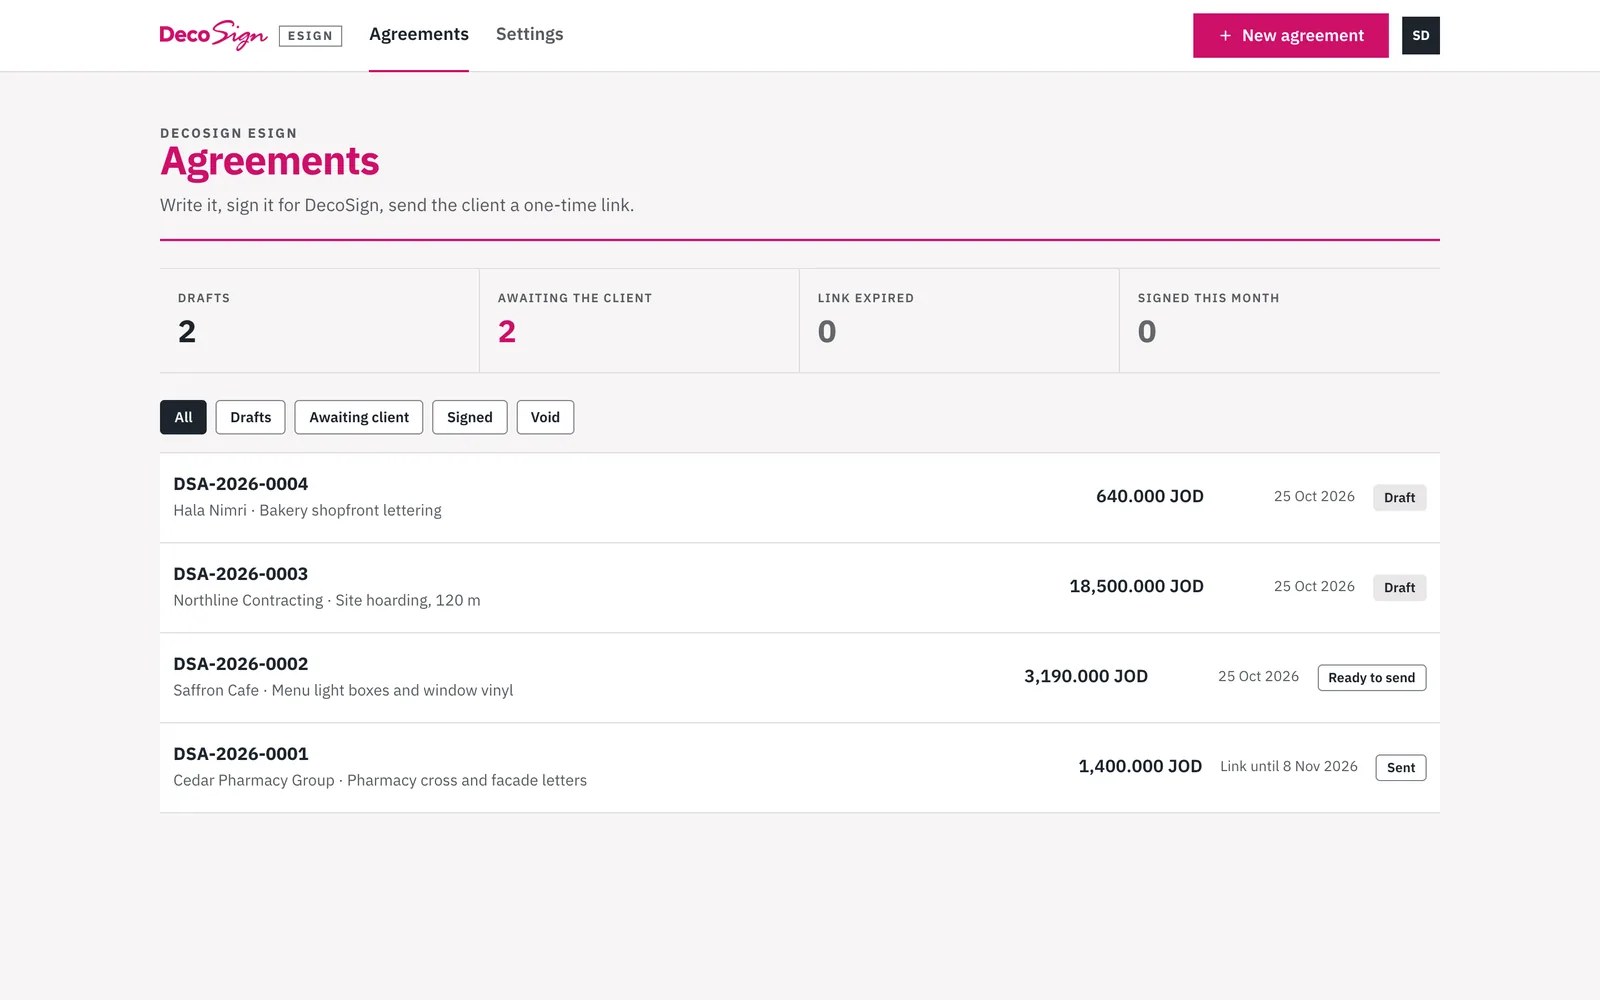The height and width of the screenshot is (1000, 1600).
Task: Click the Signed this month stat card
Action: pos(1279,320)
